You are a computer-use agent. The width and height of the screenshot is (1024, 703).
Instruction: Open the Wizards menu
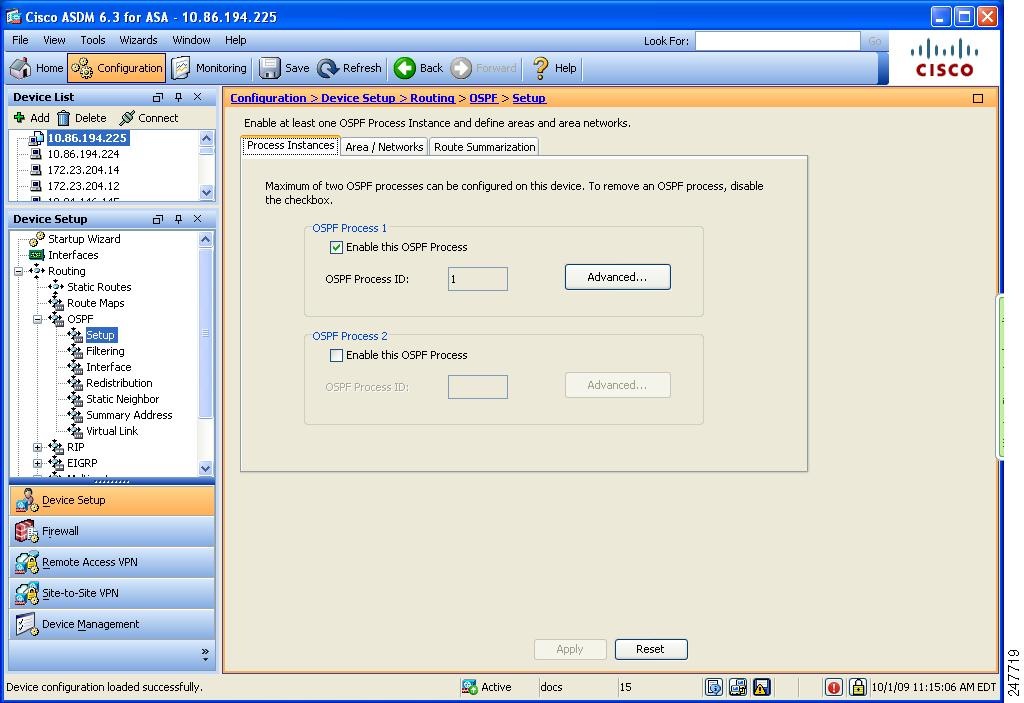[138, 40]
